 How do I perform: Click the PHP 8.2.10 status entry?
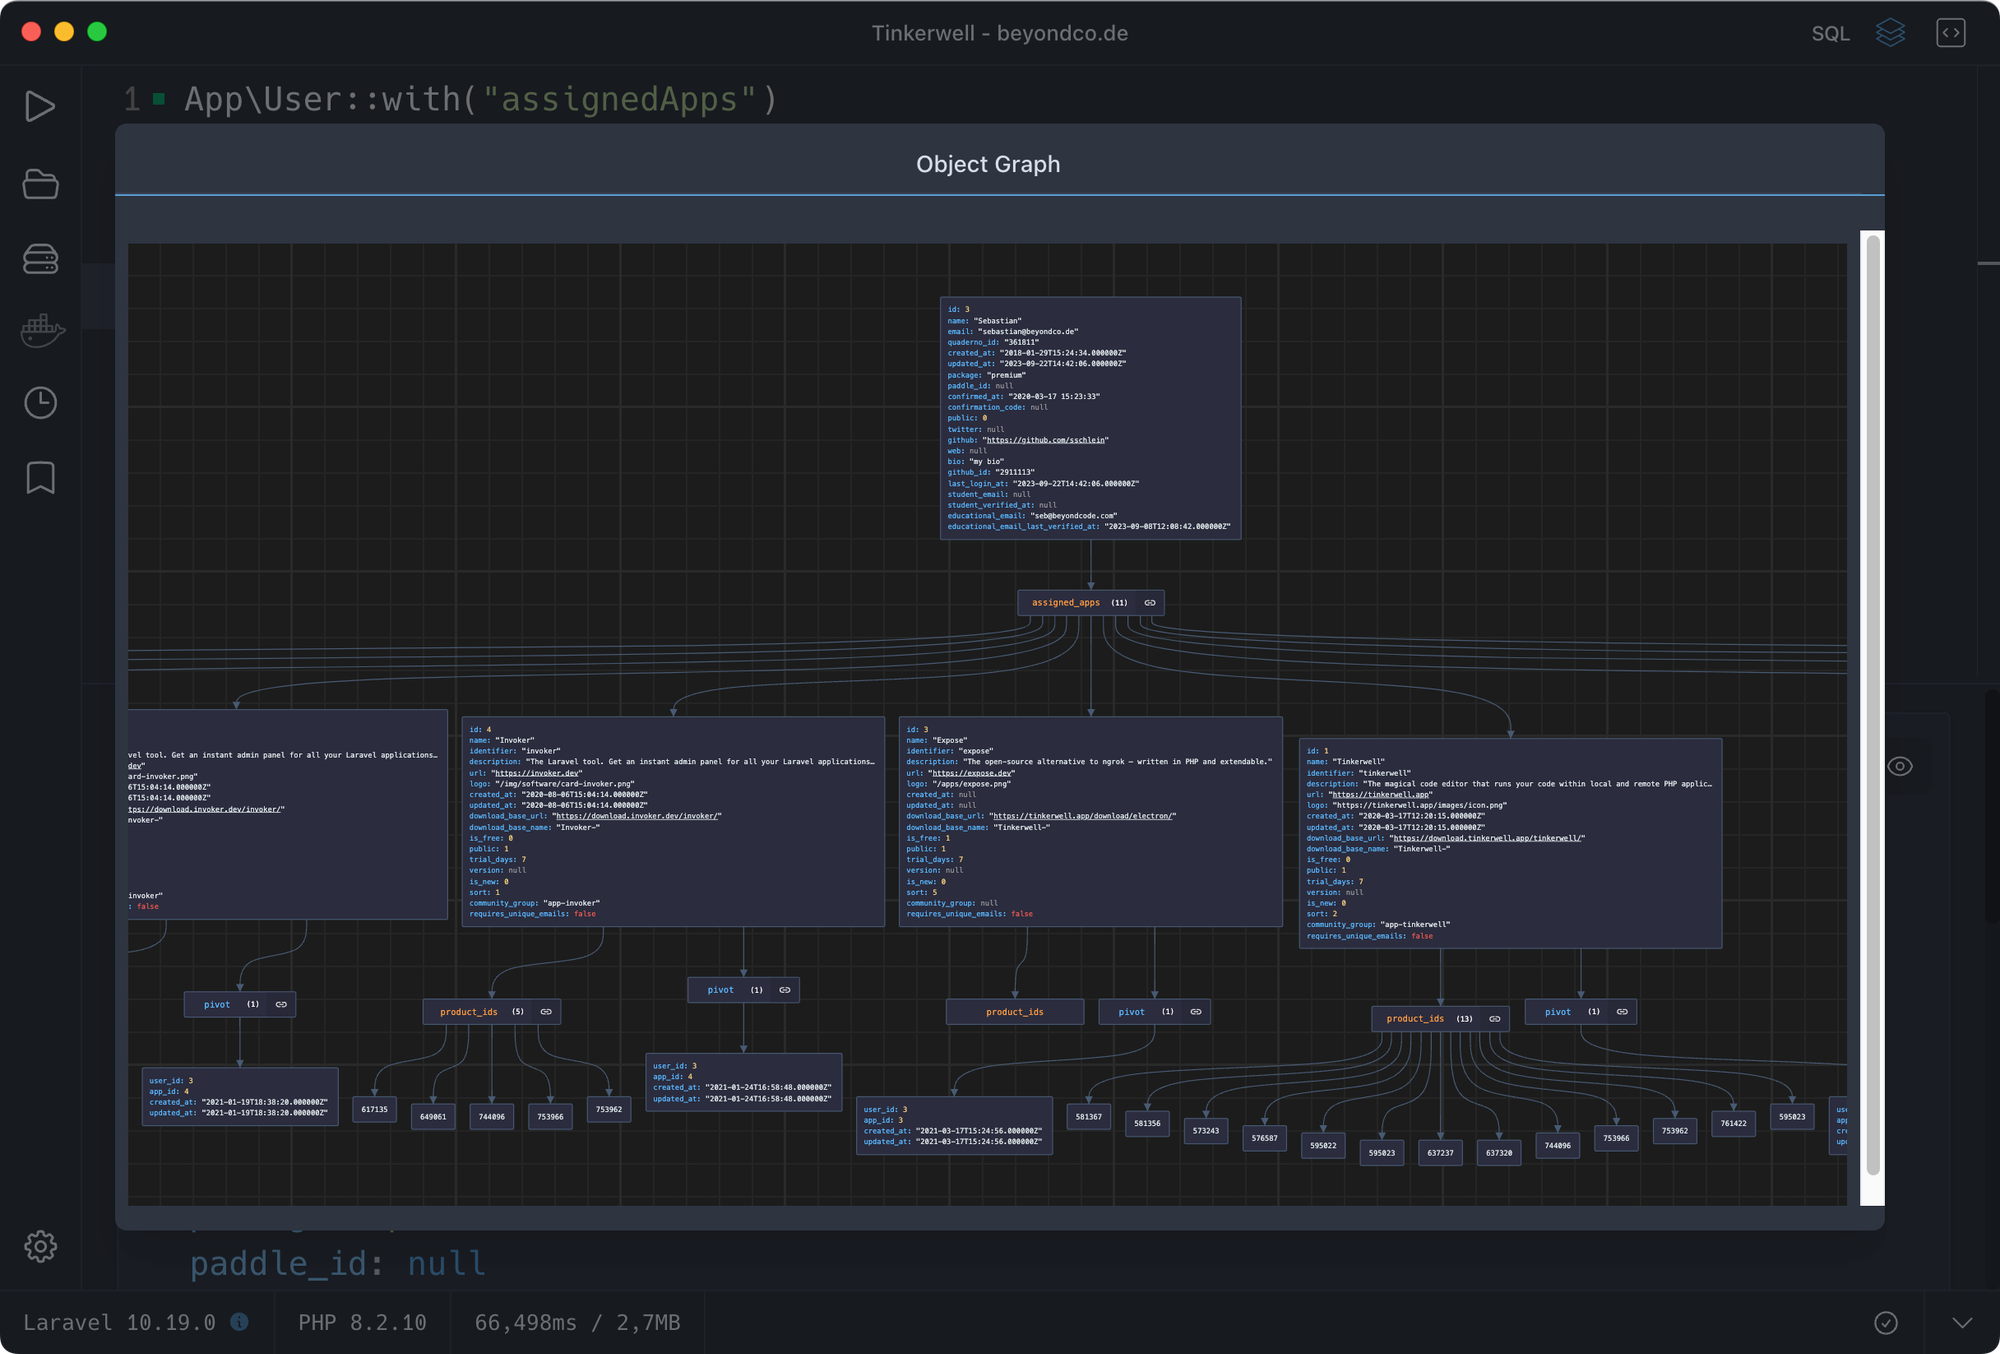coord(362,1322)
